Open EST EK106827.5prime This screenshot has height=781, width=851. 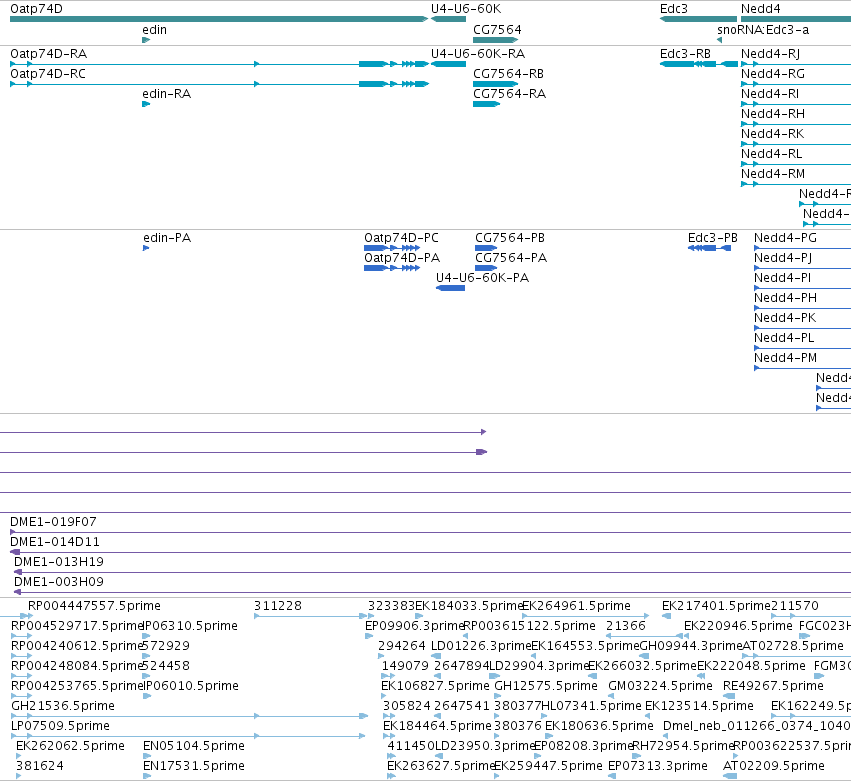coord(435,686)
